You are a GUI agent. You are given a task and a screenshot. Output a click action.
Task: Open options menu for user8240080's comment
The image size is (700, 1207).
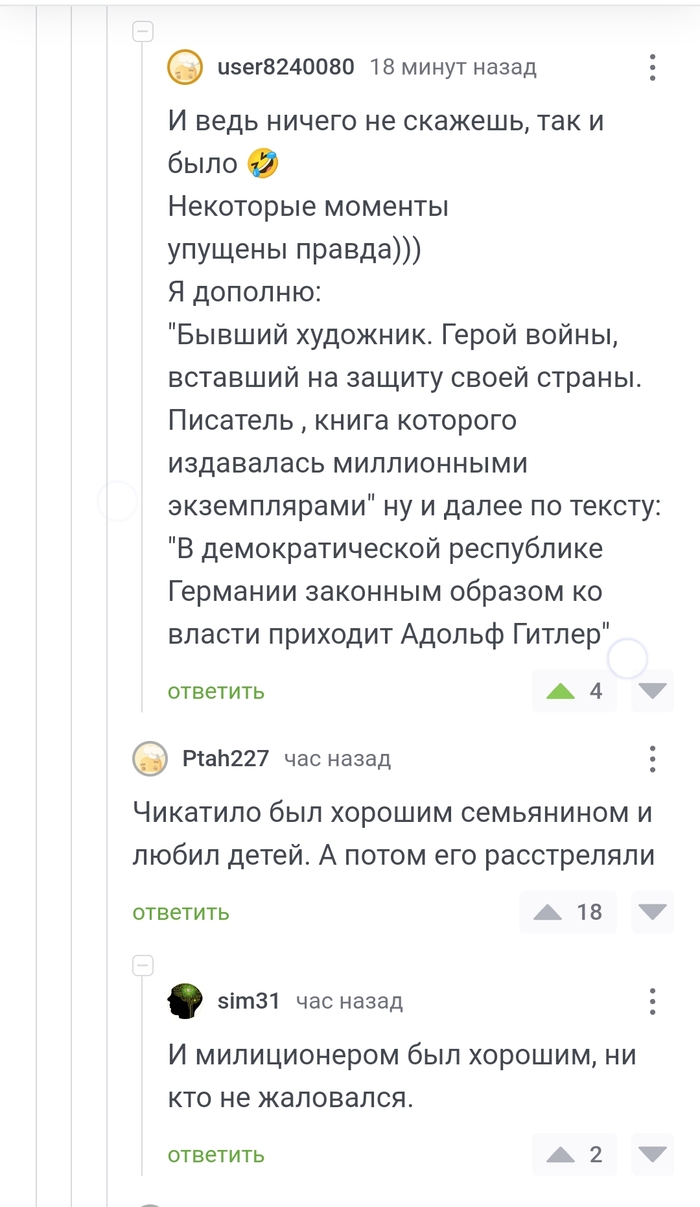(x=652, y=67)
